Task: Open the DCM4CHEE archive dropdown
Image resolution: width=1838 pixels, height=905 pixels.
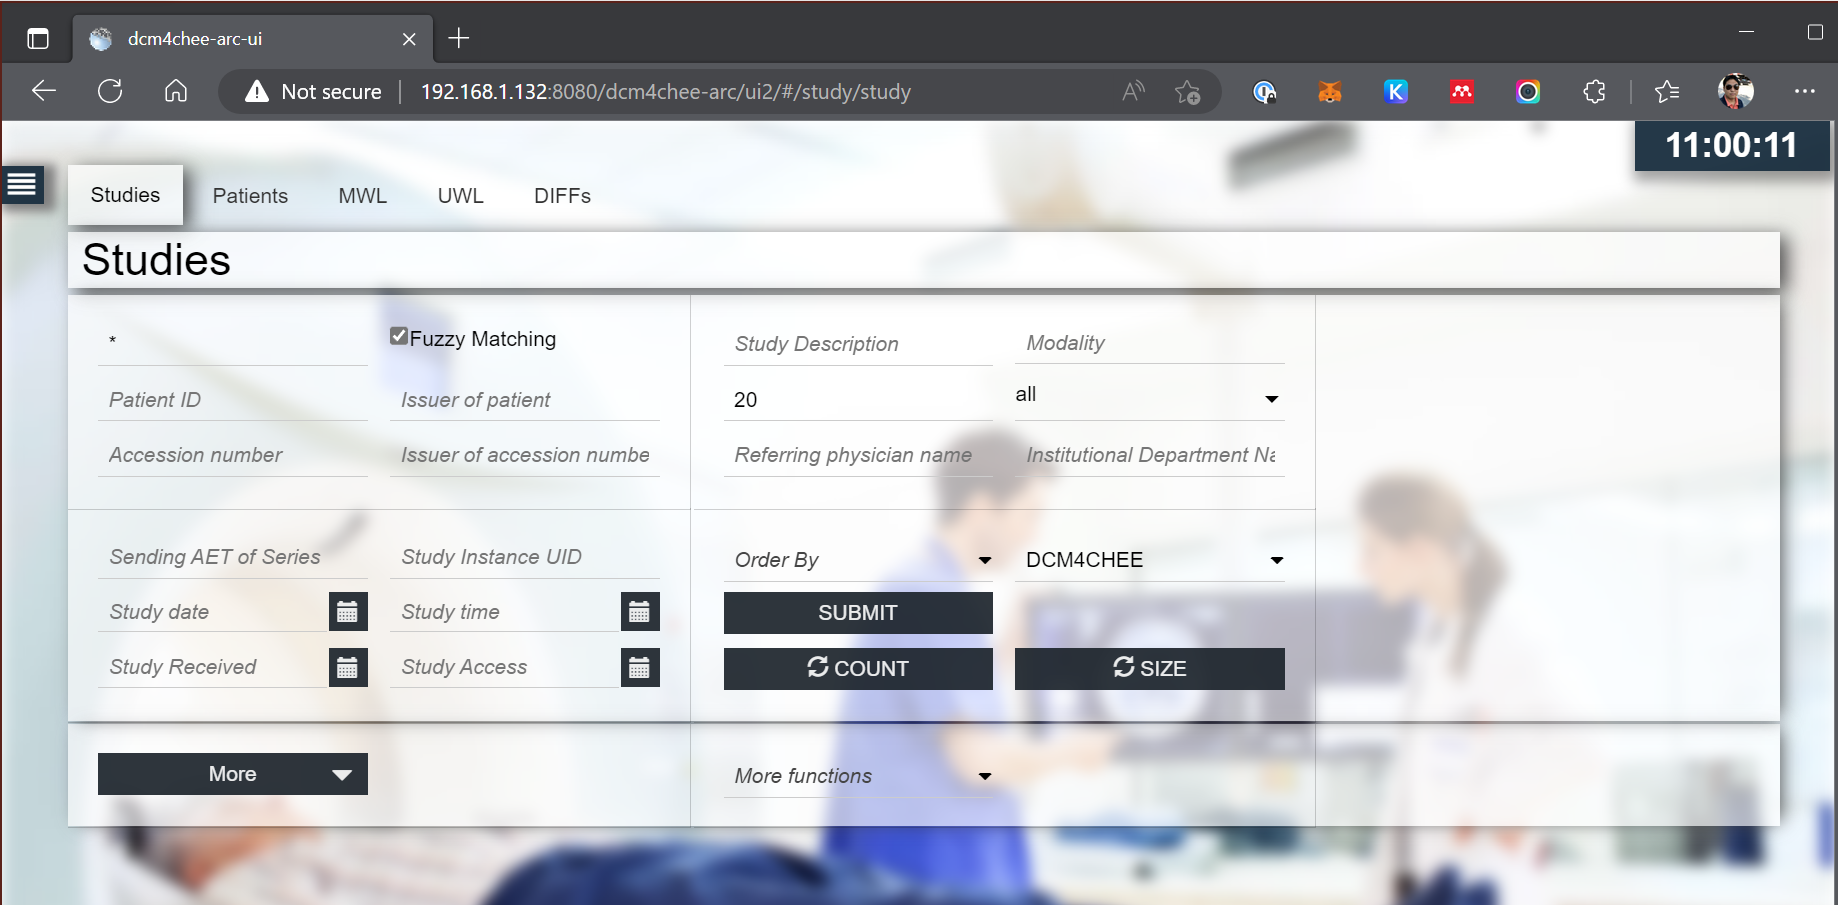Action: (1149, 560)
